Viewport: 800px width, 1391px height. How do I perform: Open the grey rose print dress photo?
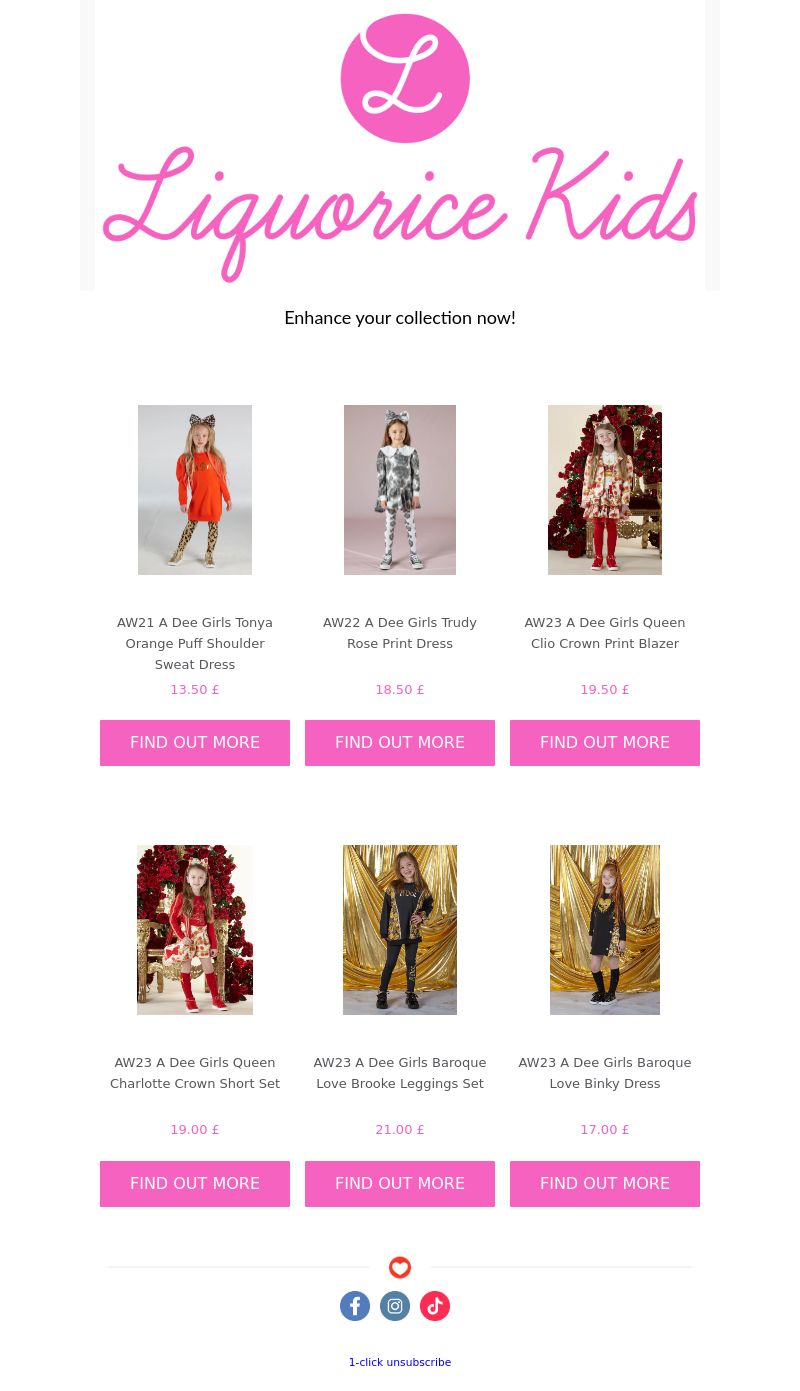[x=400, y=490]
